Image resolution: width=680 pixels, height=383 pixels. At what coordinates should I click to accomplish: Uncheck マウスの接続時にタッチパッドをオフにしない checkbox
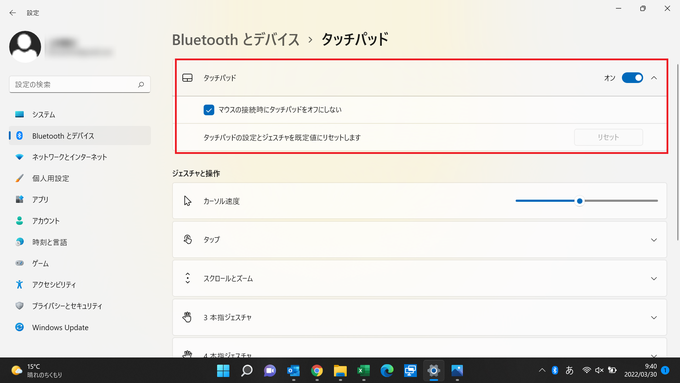click(x=209, y=110)
